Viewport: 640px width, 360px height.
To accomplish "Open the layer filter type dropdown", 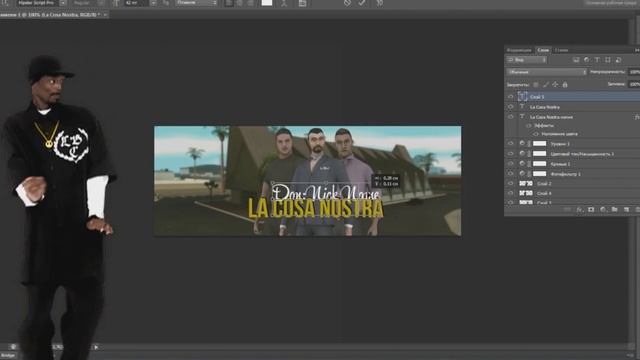I will click(x=527, y=60).
